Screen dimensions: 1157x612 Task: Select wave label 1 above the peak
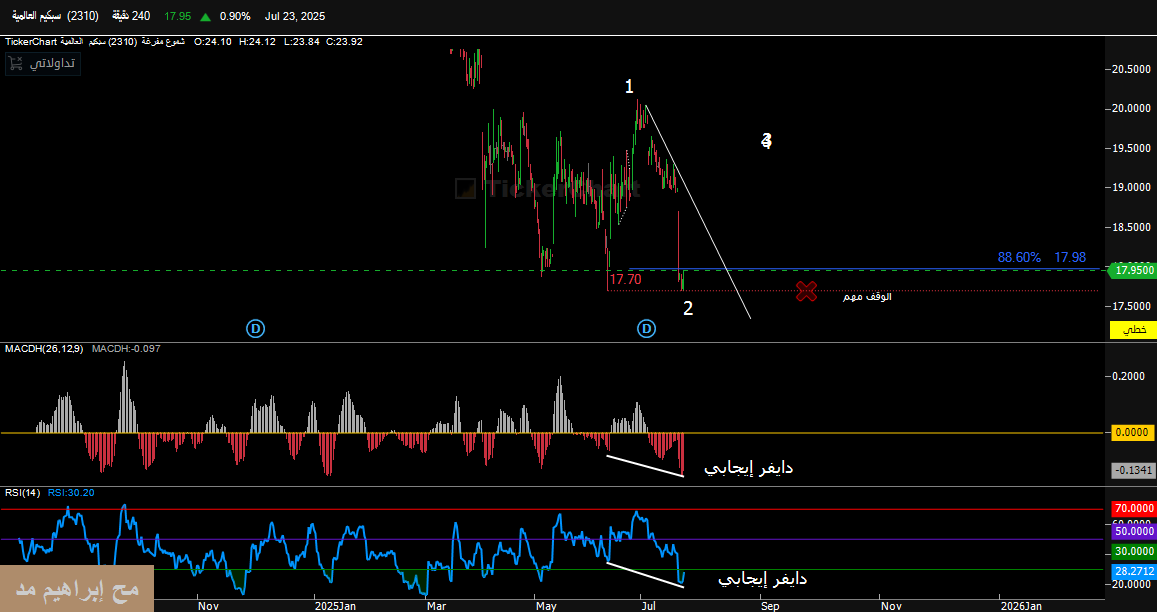629,87
